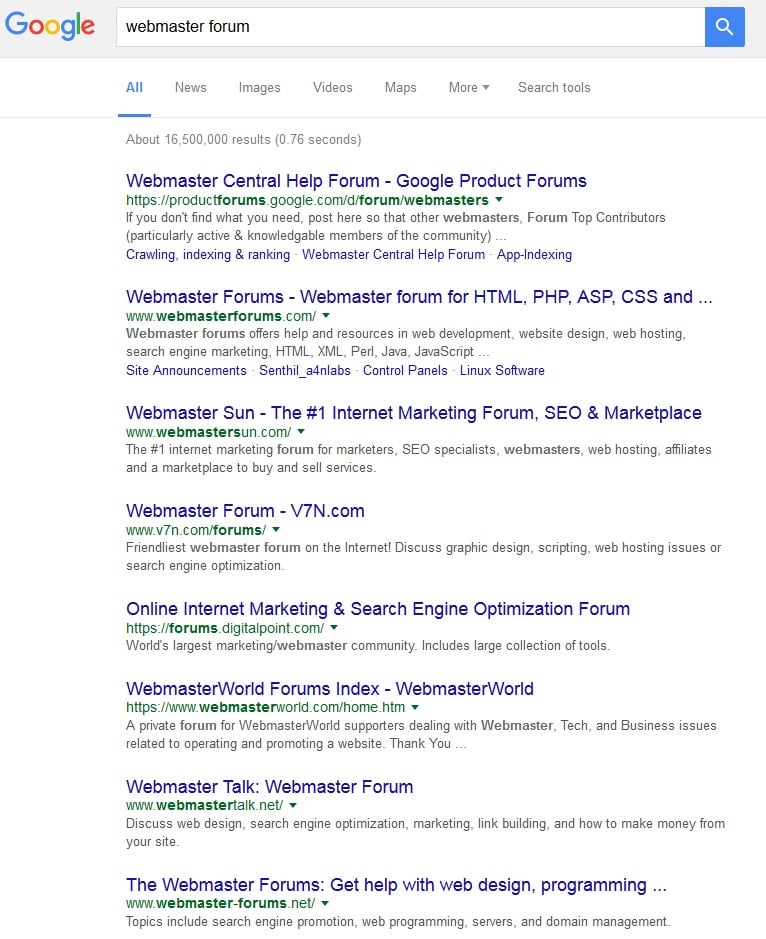The height and width of the screenshot is (939, 766).
Task: Click the Google logo
Action: [50, 26]
